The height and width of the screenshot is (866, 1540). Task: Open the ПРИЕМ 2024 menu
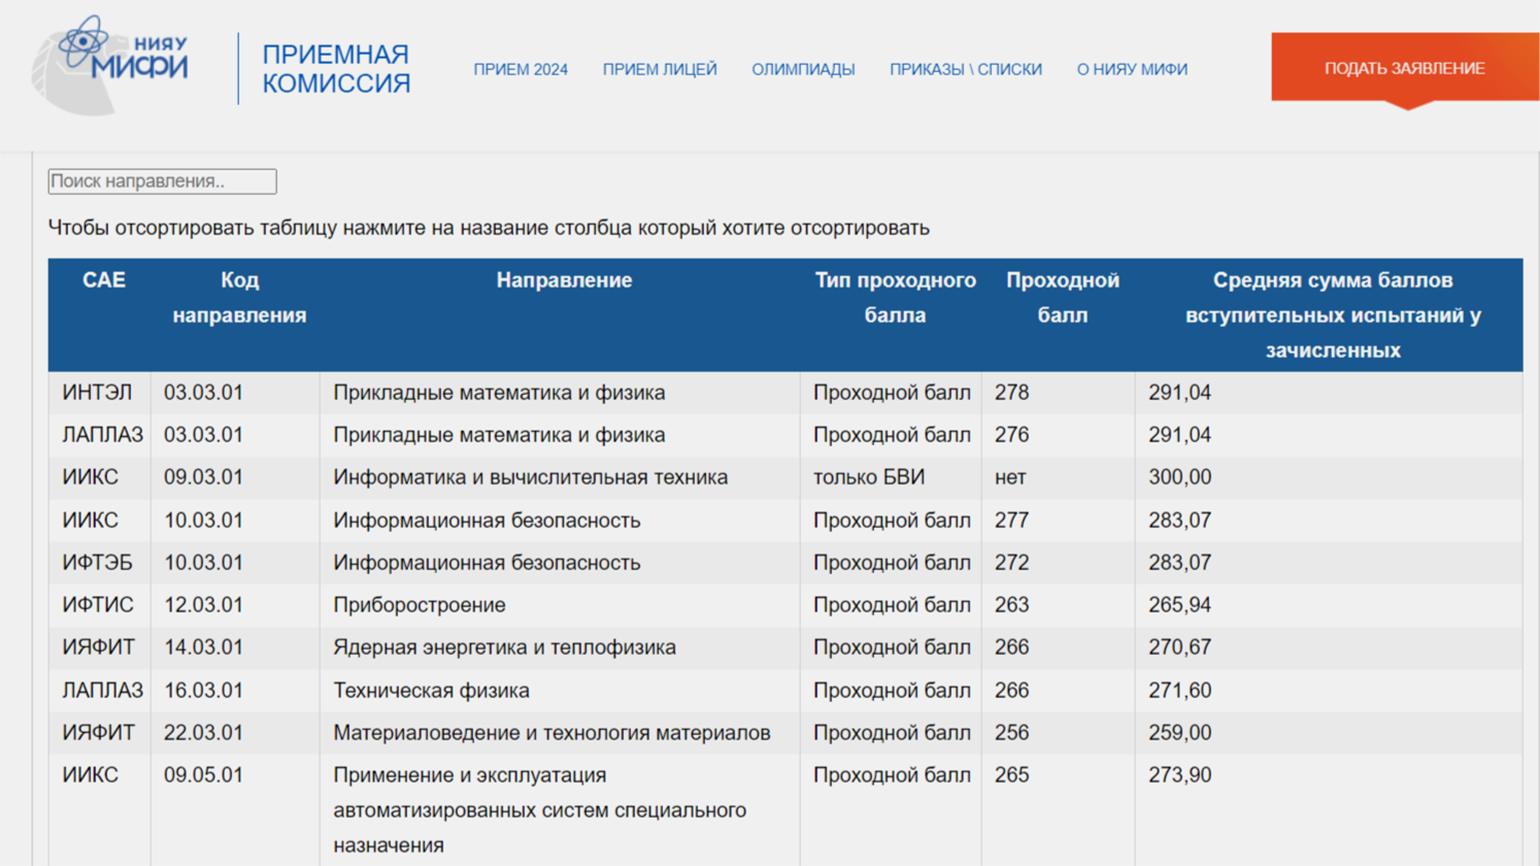520,69
